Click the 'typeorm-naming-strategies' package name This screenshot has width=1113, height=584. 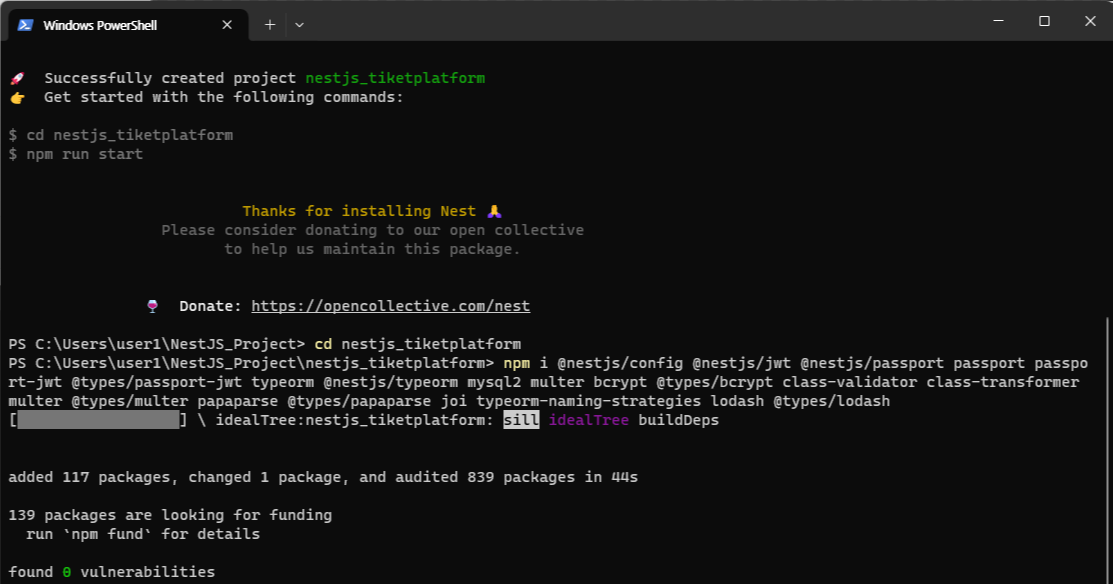(588, 401)
